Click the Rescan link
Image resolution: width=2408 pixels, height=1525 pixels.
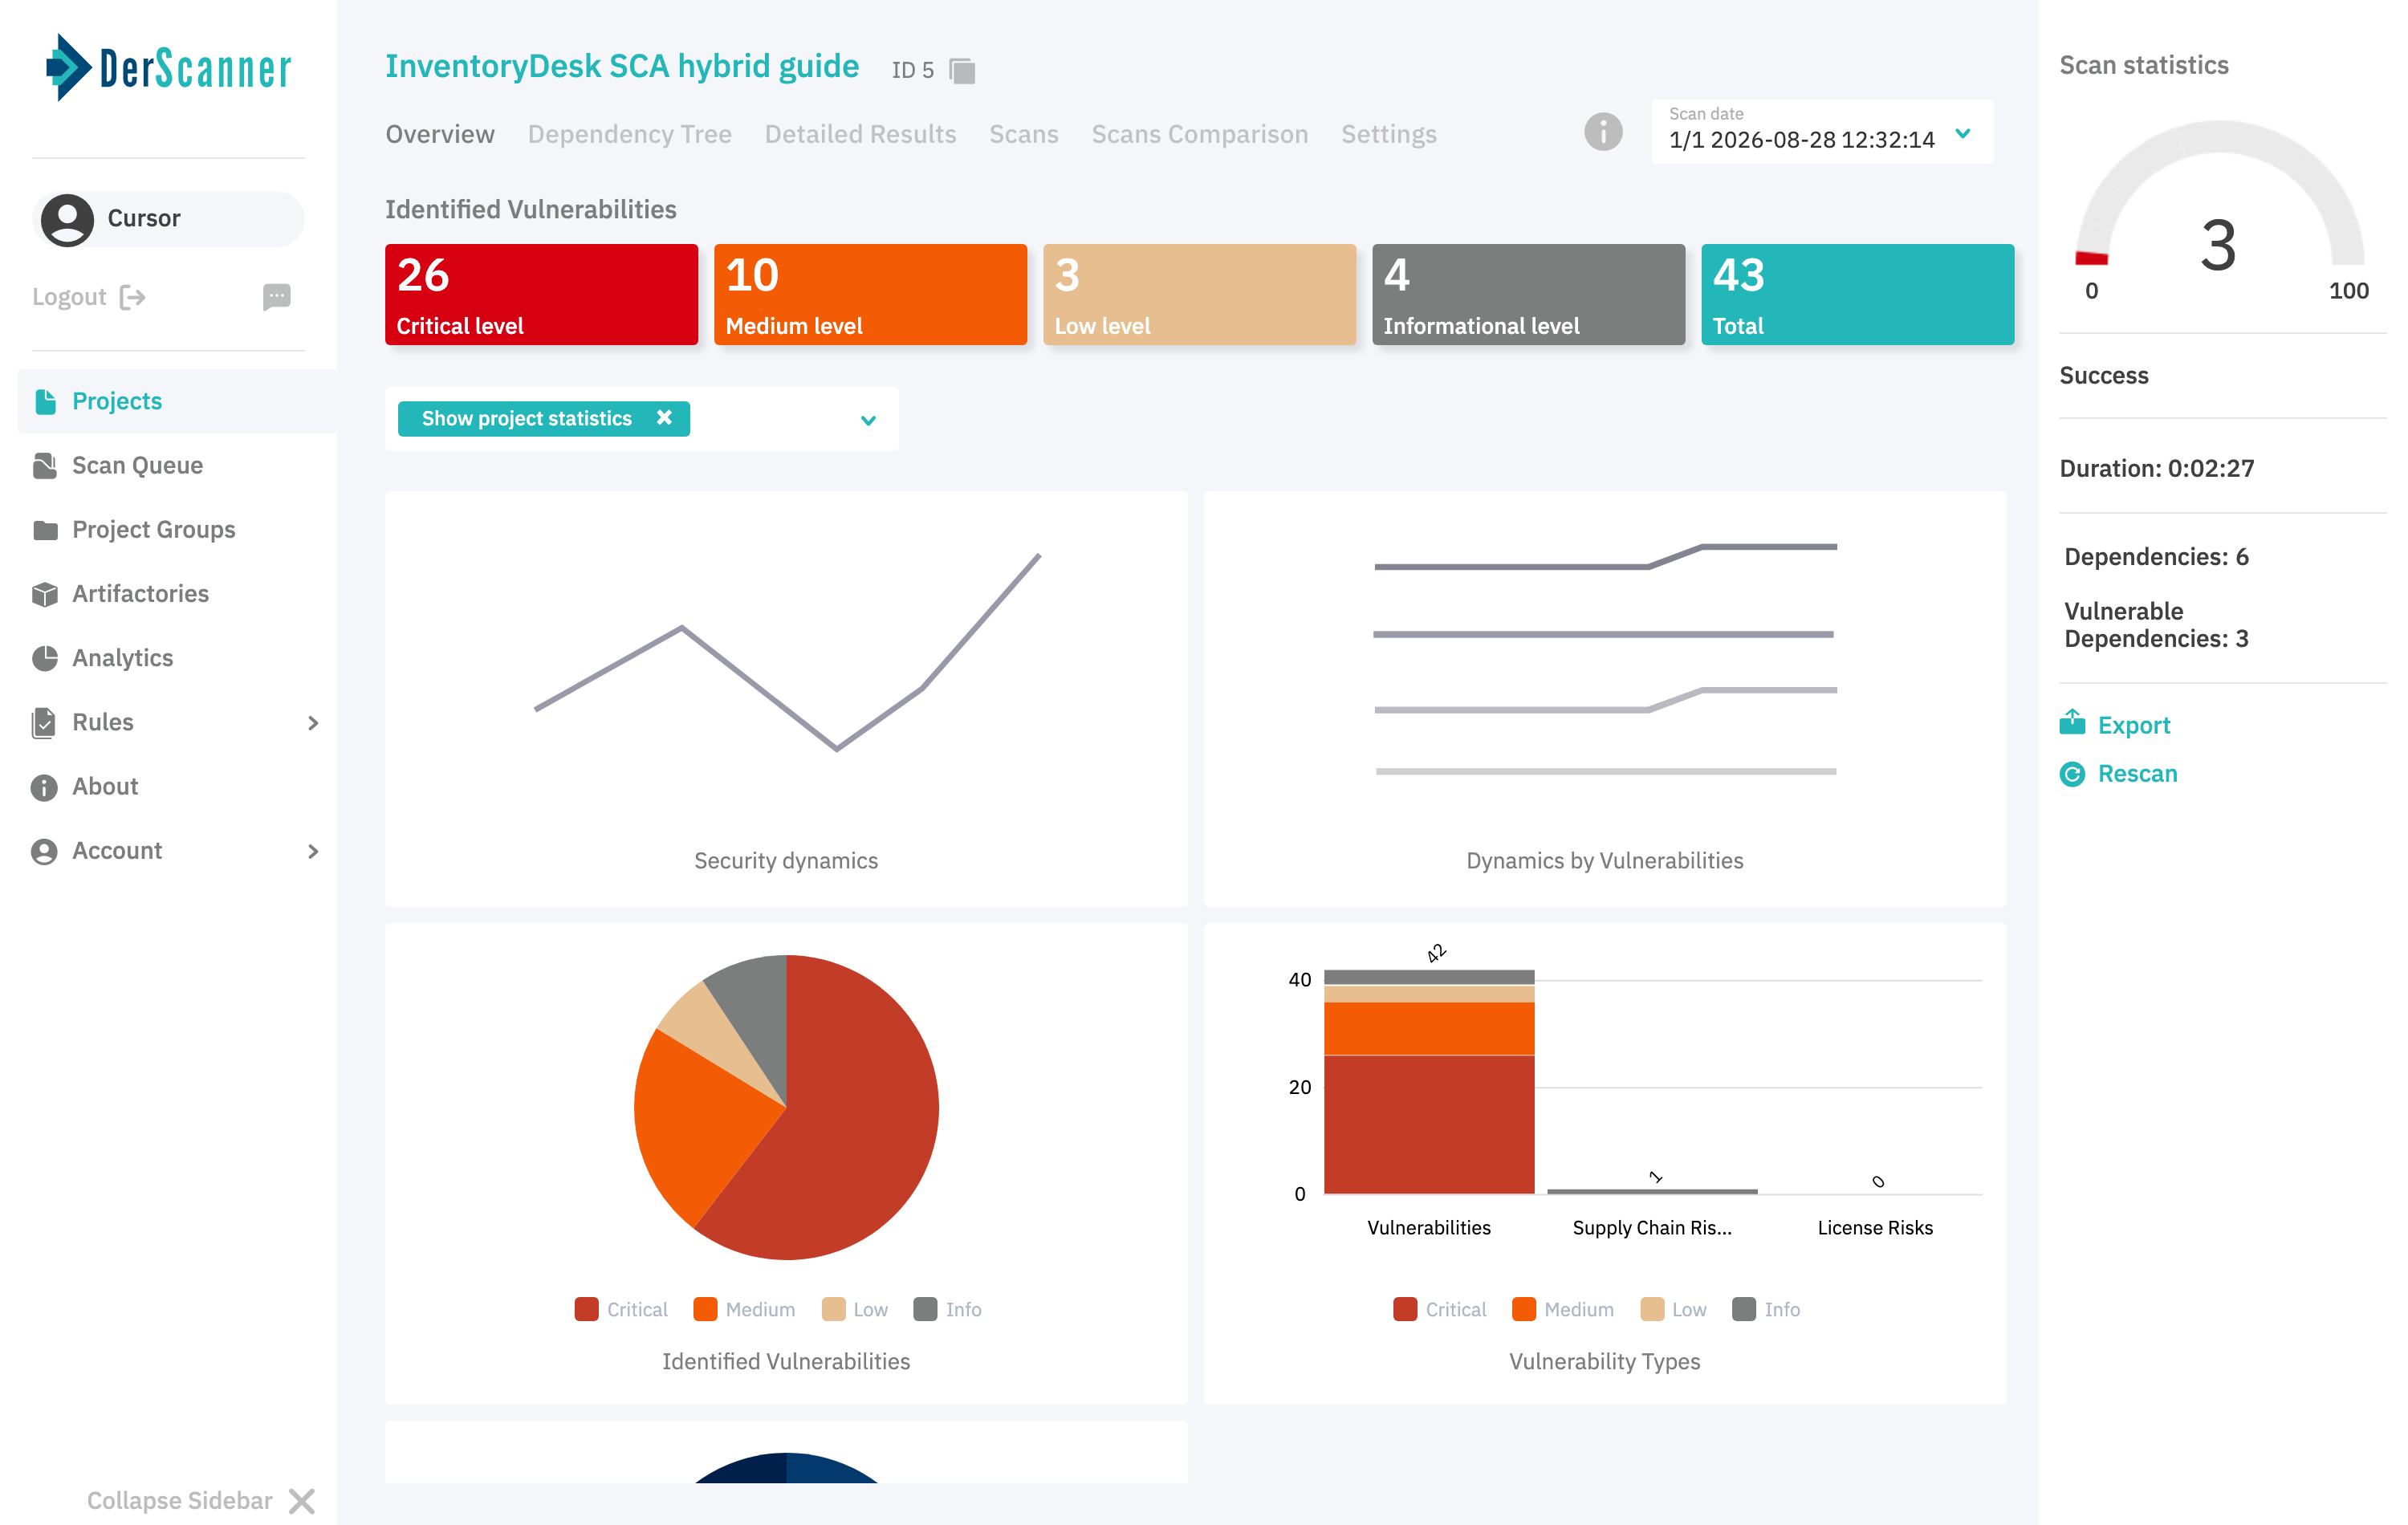pyautogui.click(x=2138, y=774)
